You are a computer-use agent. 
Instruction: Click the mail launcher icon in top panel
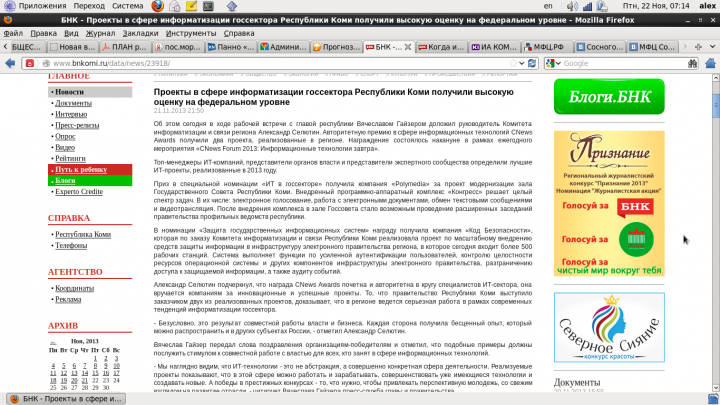(x=174, y=6)
